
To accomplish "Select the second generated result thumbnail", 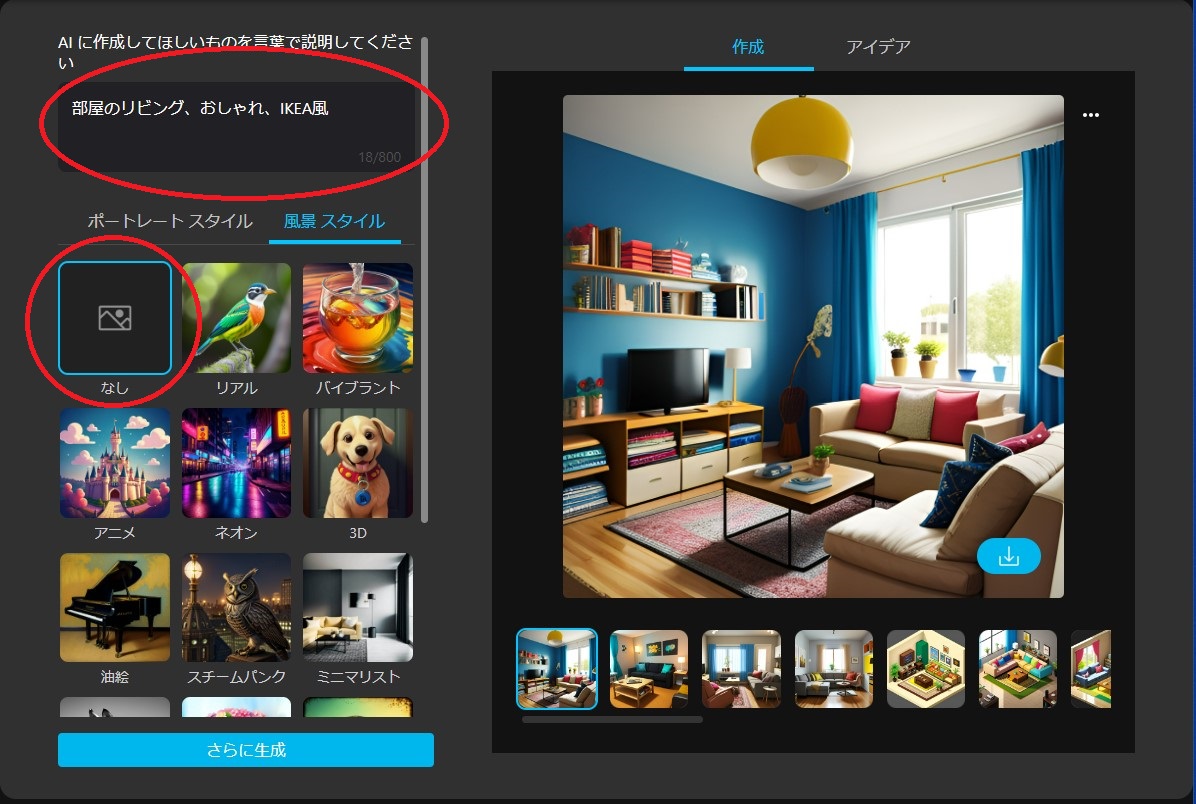I will [x=649, y=669].
